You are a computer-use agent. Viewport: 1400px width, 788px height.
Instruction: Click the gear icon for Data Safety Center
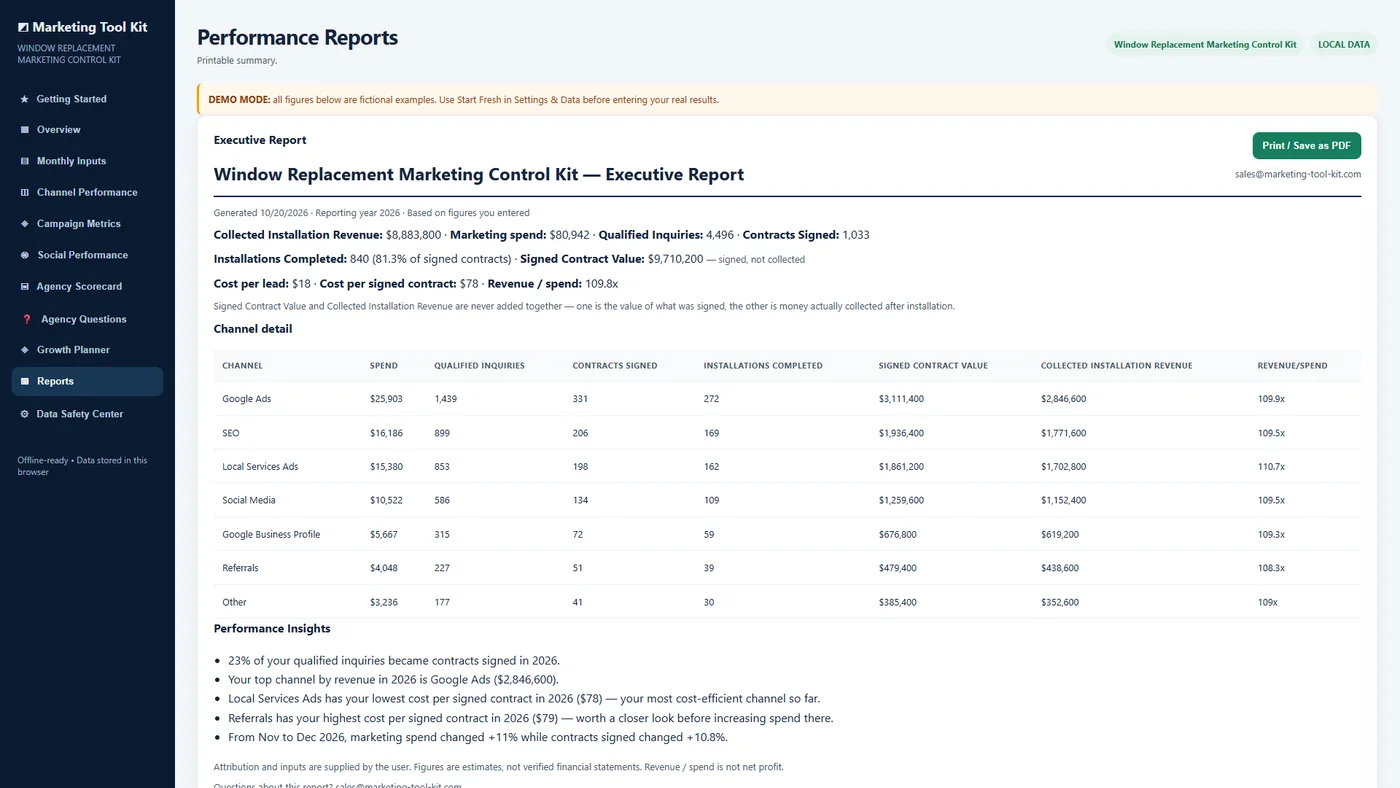[24, 414]
